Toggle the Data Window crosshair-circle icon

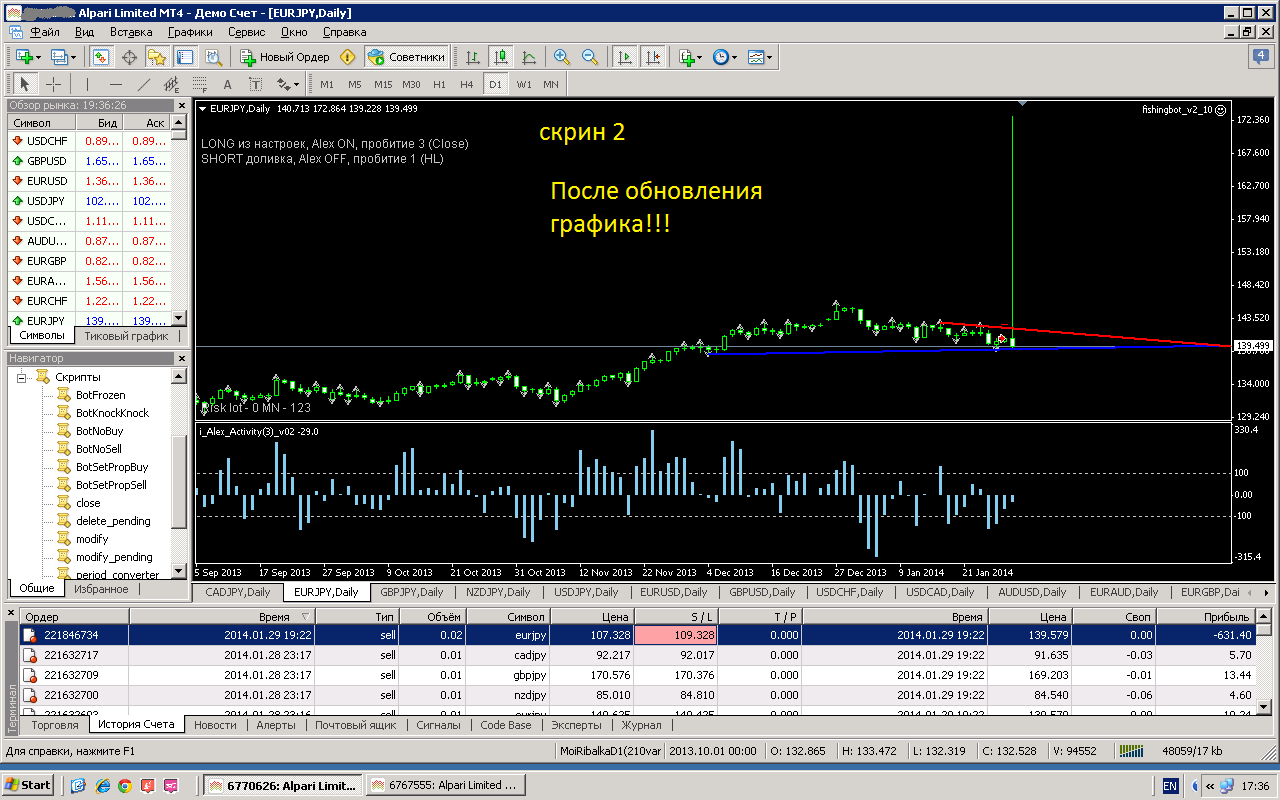129,57
